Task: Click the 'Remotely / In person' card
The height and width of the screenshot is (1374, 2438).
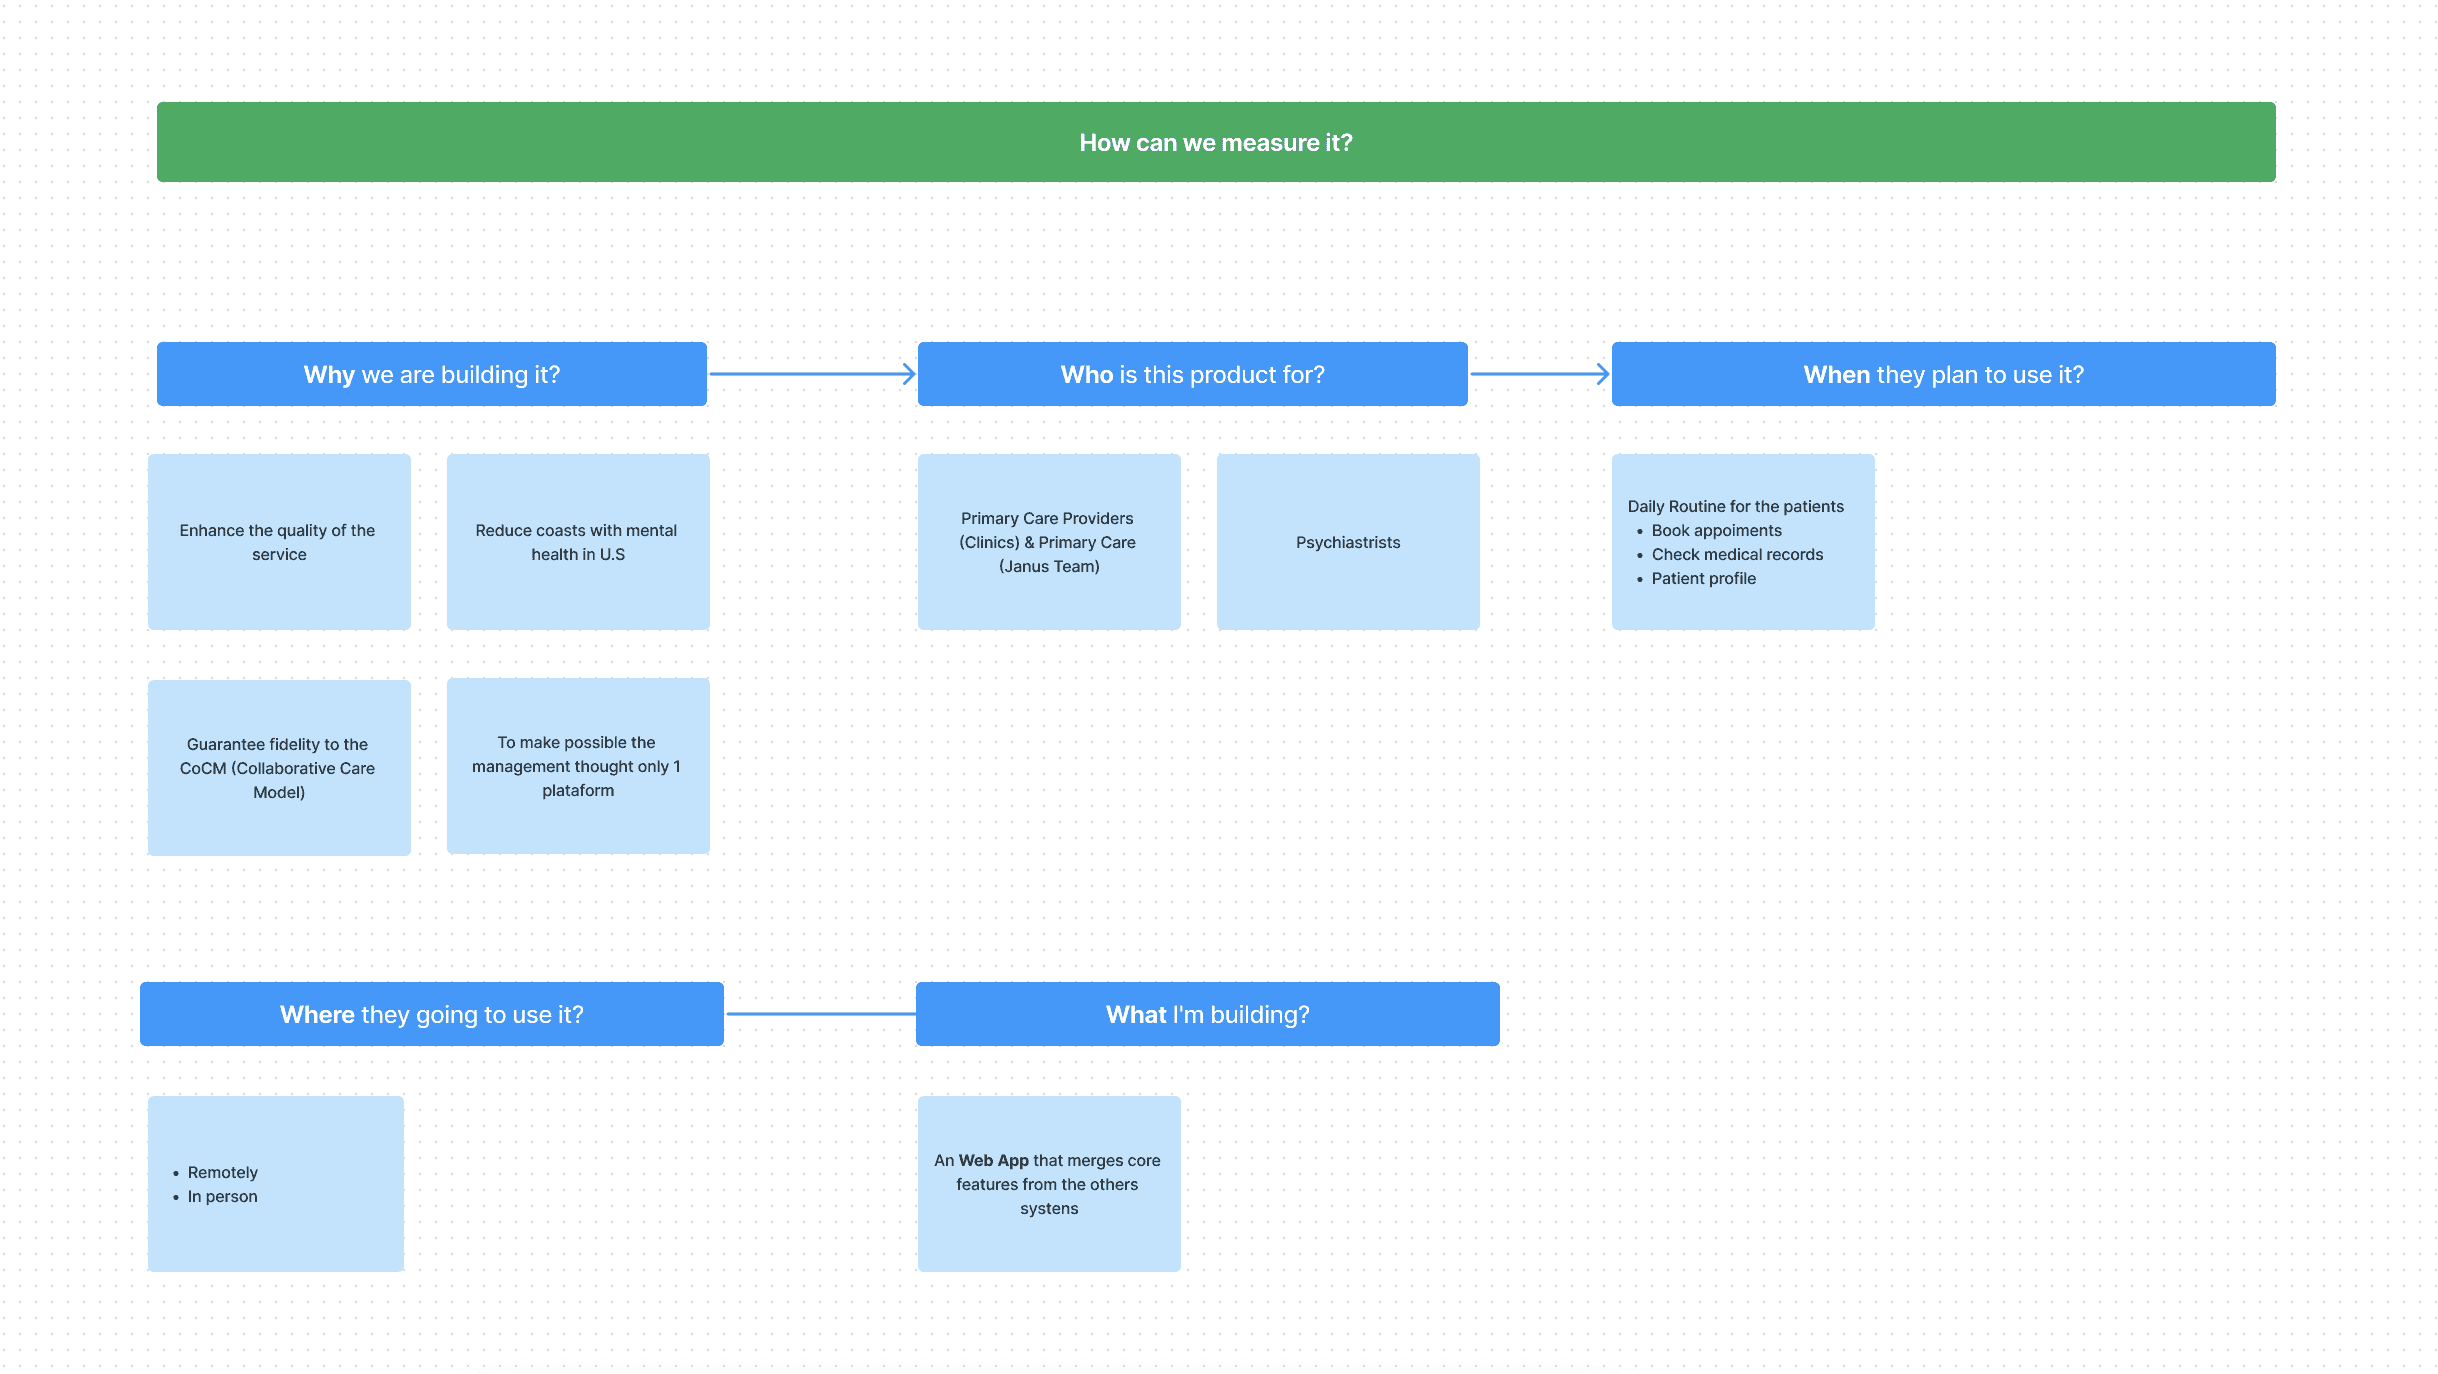Action: [276, 1184]
